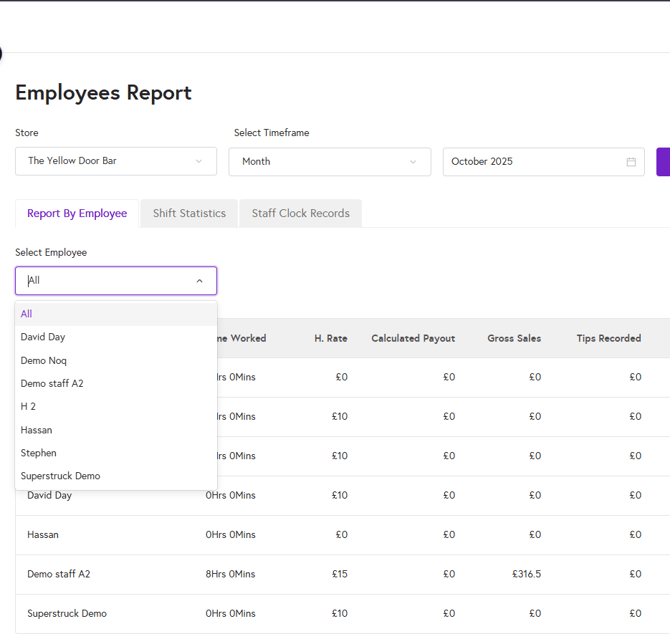Pick Stephen from the employee dropdown
The height and width of the screenshot is (634, 670).
pyautogui.click(x=39, y=453)
